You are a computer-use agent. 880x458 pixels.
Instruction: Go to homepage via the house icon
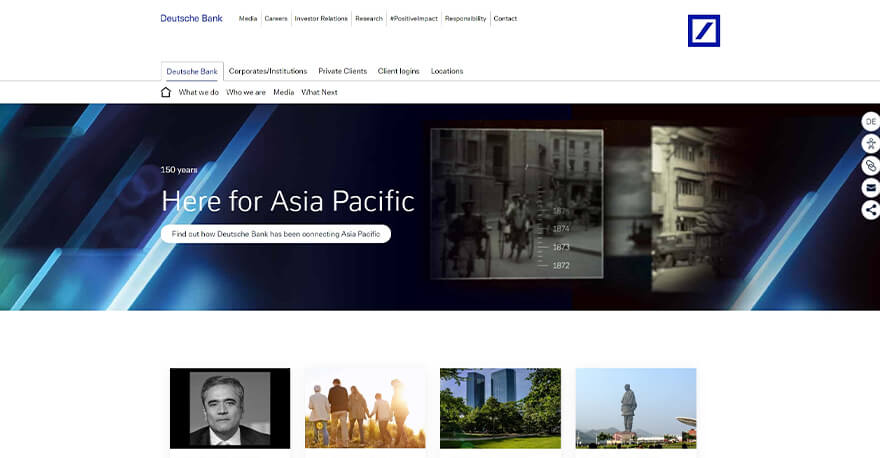click(166, 92)
